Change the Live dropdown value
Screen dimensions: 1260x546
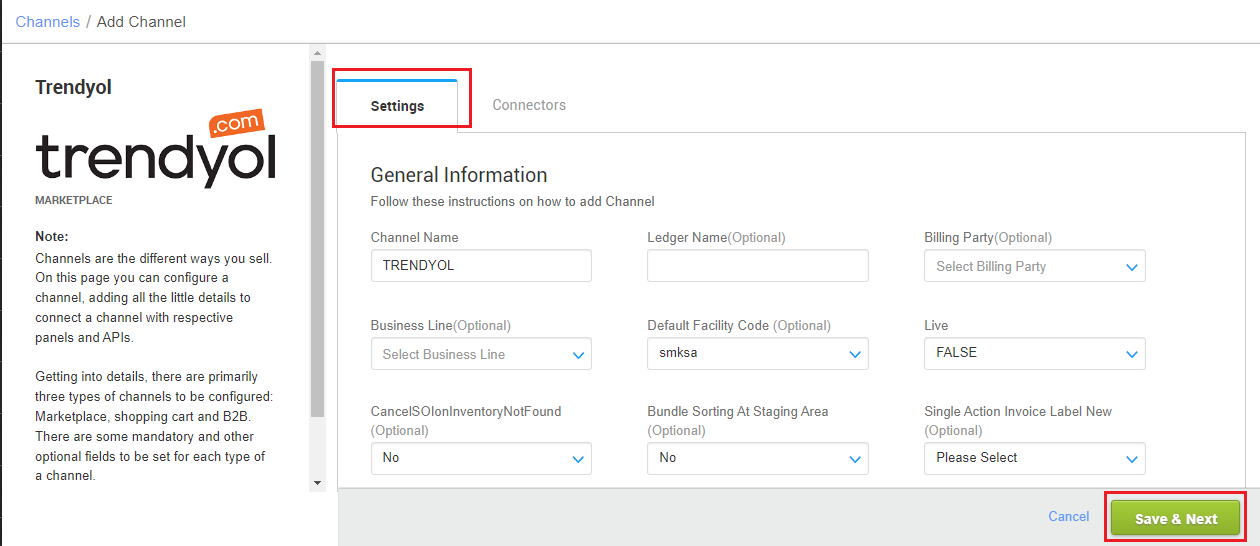point(1035,353)
